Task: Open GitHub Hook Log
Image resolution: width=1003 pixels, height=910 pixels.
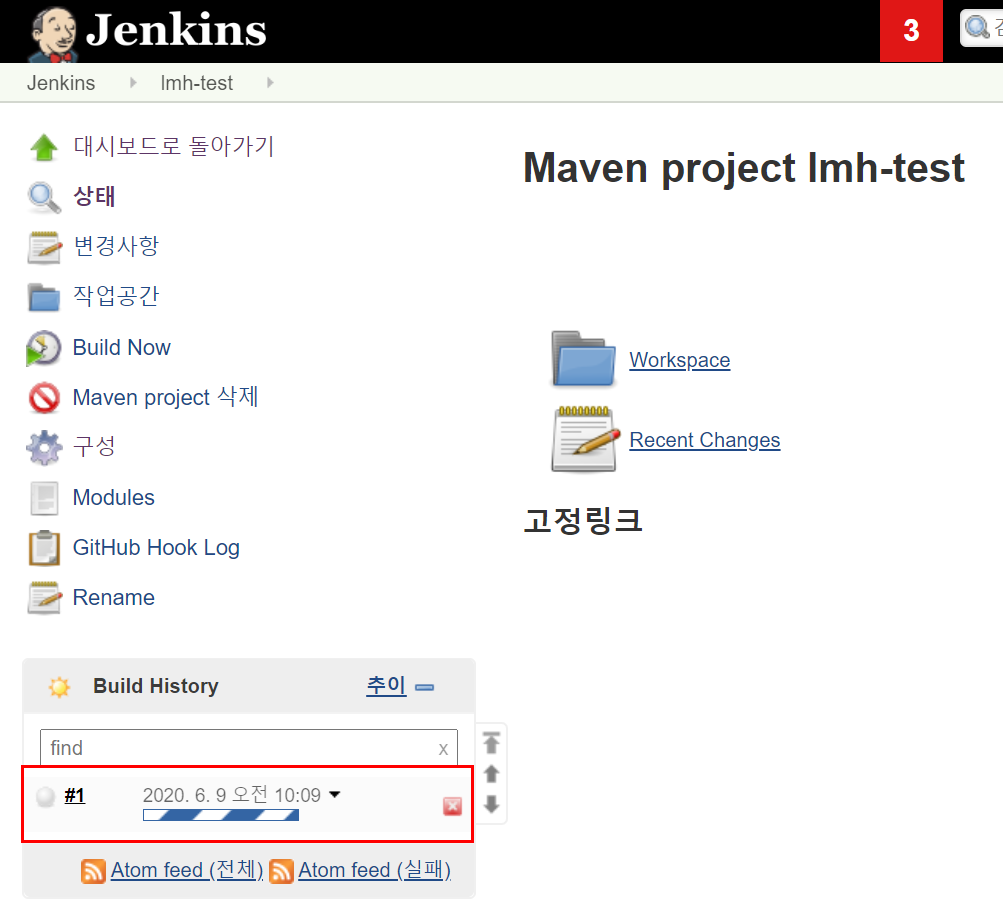Action: coord(156,547)
